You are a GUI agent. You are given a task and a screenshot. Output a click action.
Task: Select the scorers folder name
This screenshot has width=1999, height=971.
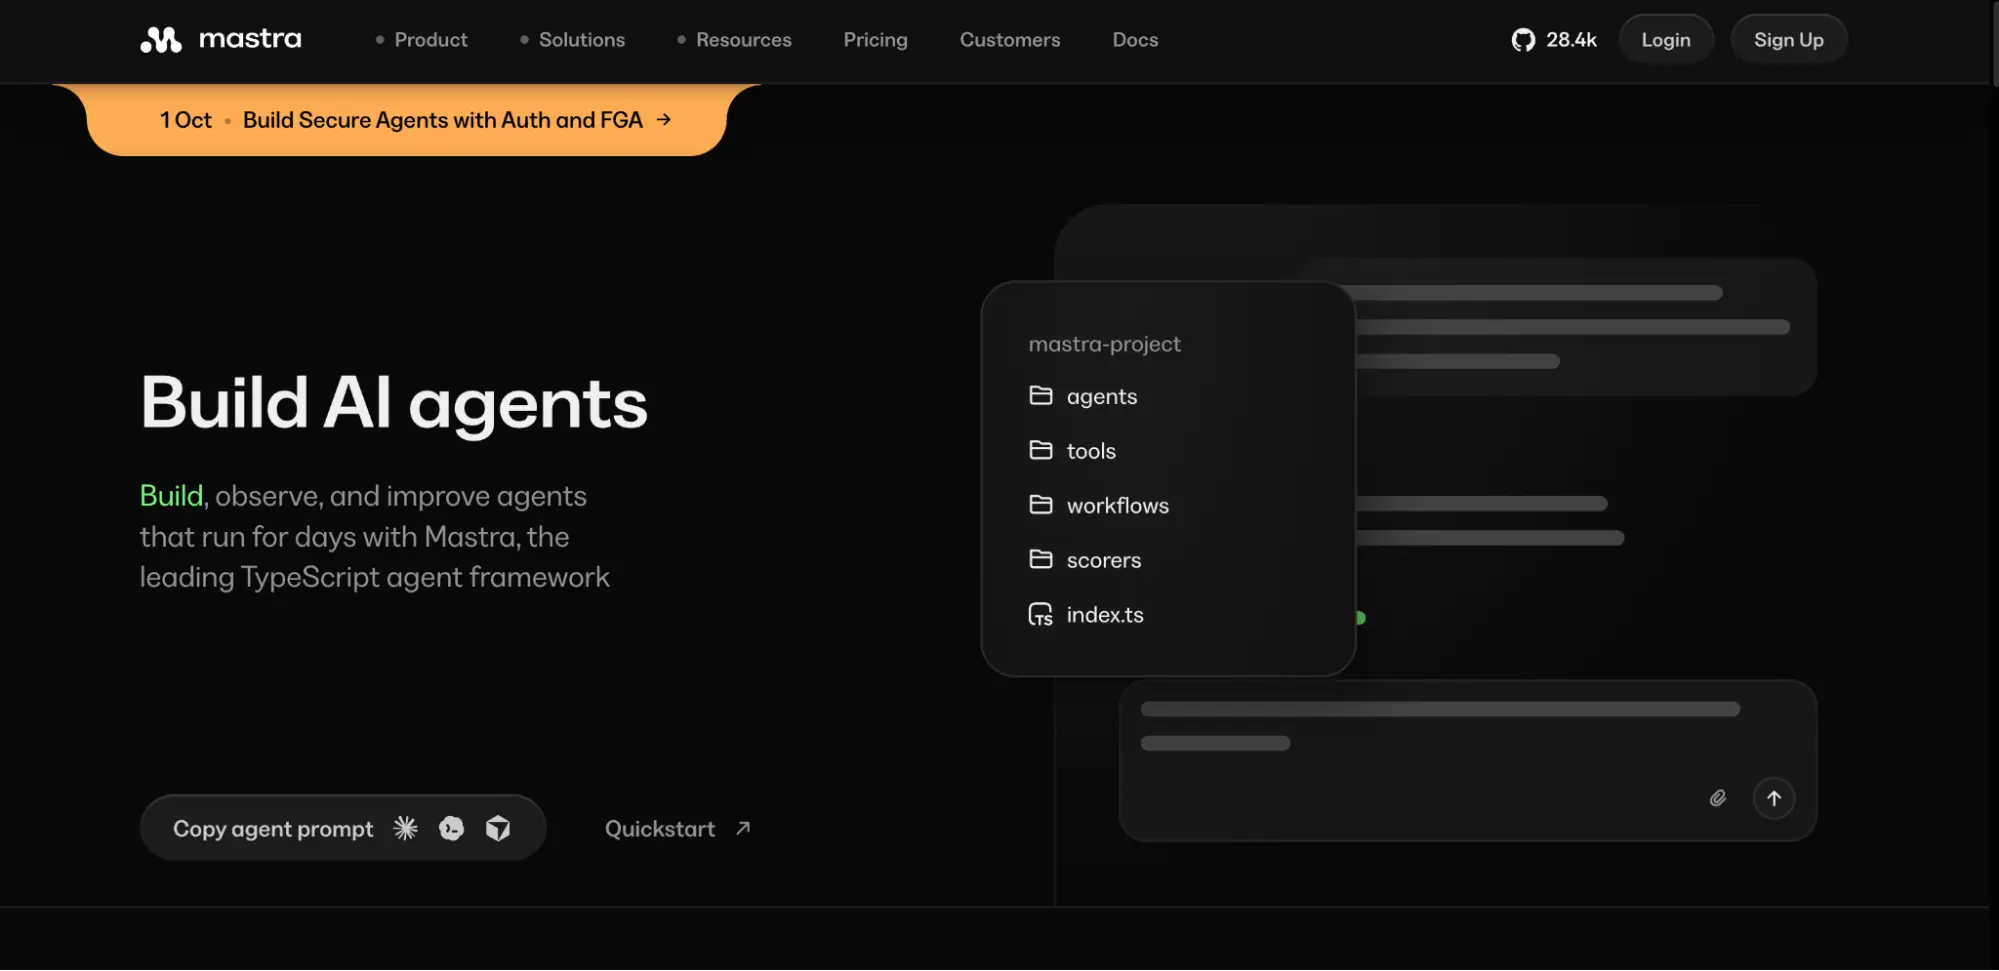(x=1104, y=561)
